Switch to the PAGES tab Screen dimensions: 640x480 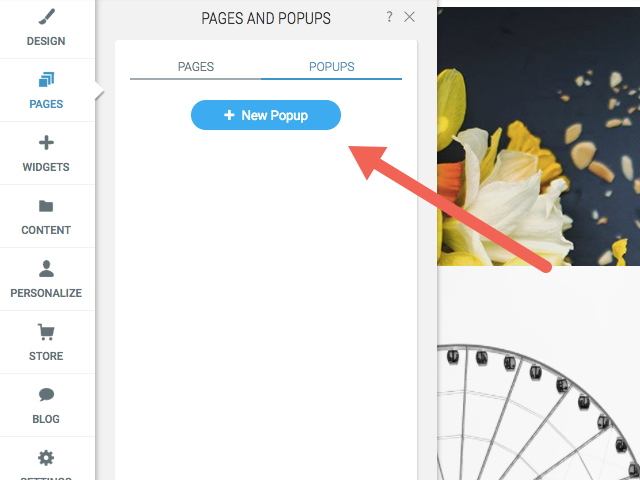(x=196, y=67)
